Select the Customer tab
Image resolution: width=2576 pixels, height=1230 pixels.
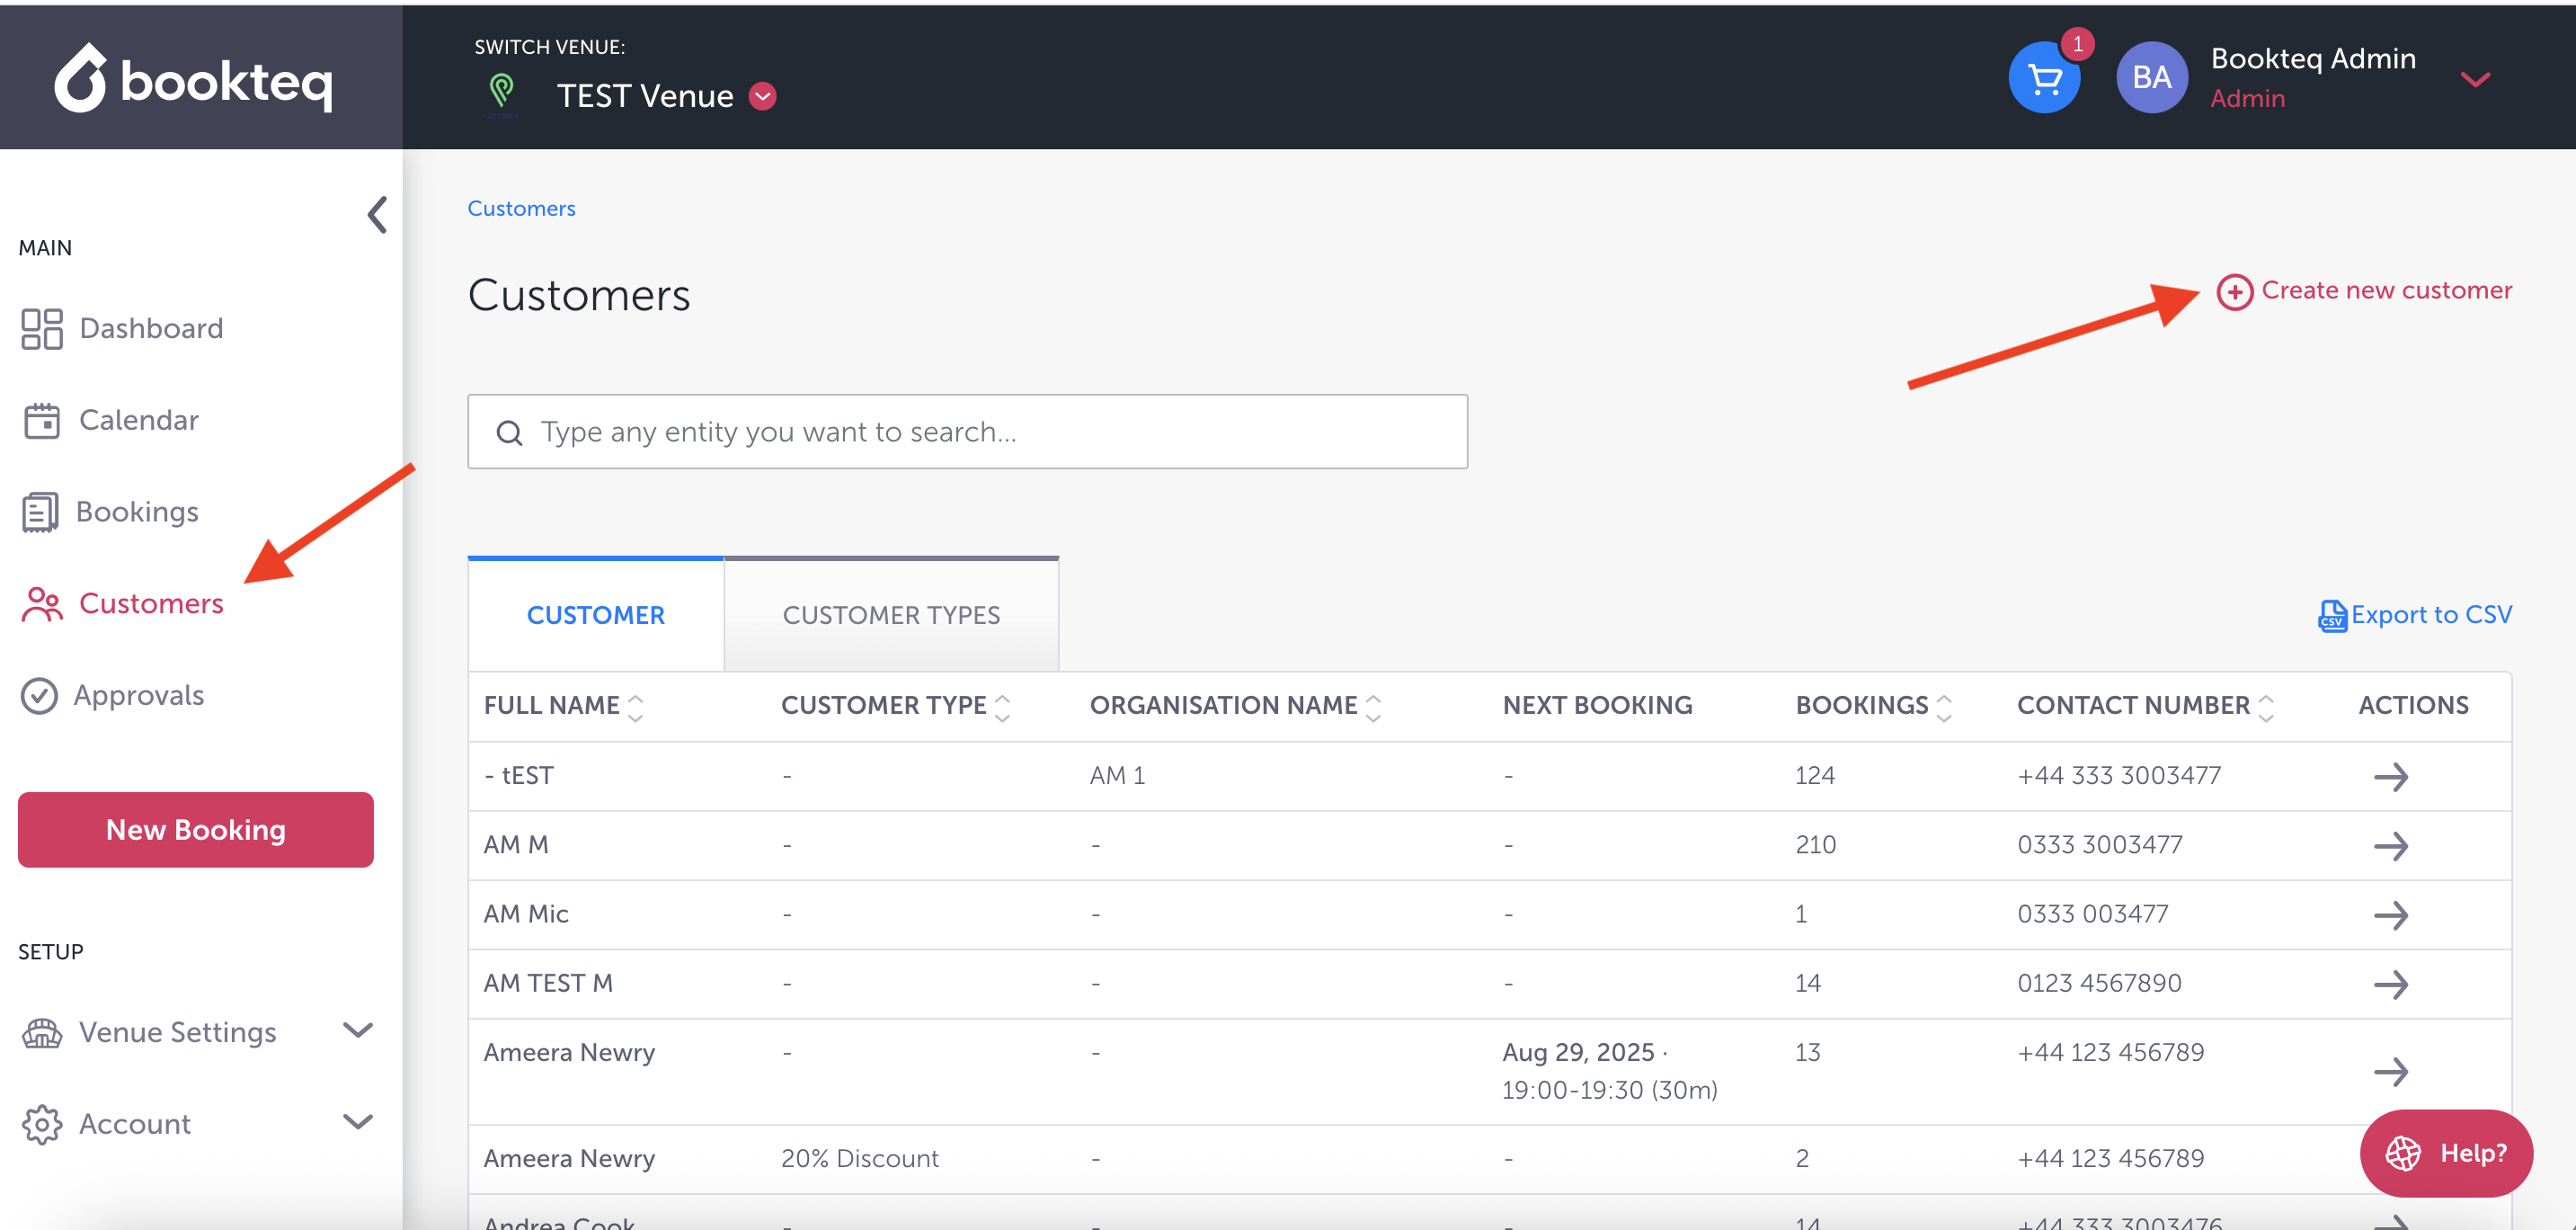(x=595, y=615)
